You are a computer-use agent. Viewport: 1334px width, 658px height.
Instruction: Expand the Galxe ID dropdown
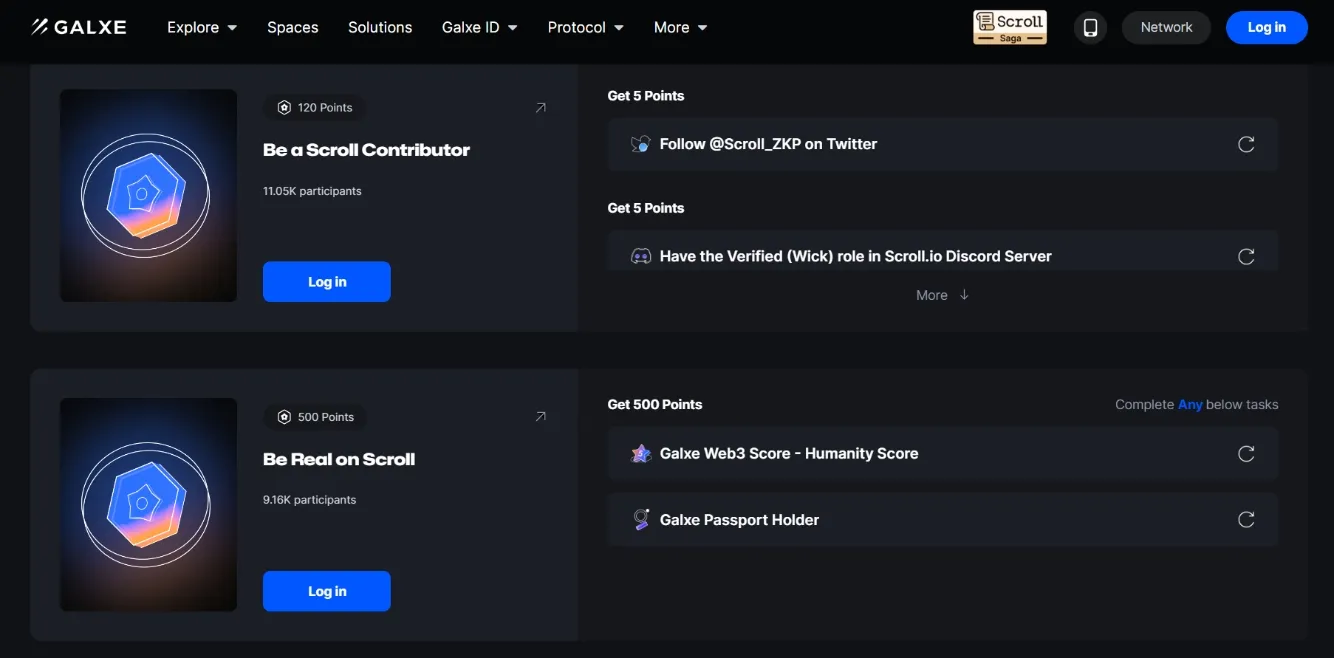[479, 28]
